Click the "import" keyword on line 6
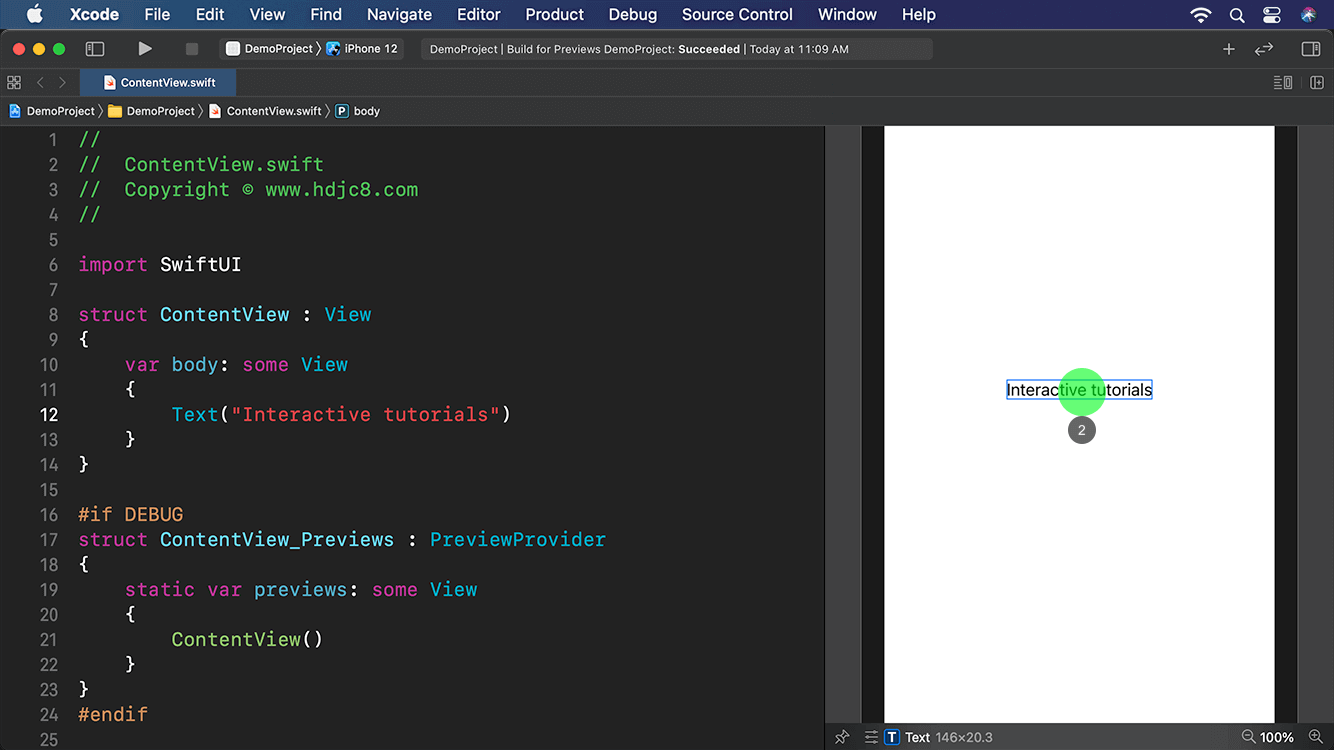Screen dimensions: 1334x750 tap(113, 265)
